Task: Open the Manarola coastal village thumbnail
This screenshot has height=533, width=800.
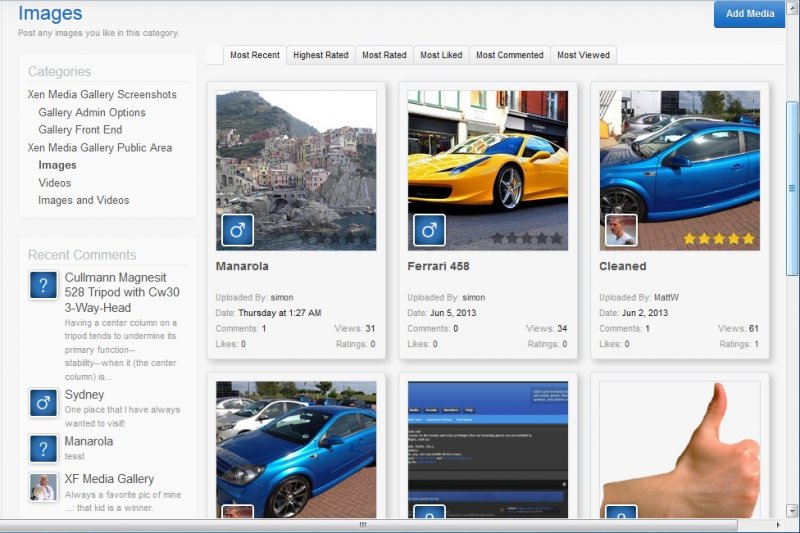Action: pos(296,170)
